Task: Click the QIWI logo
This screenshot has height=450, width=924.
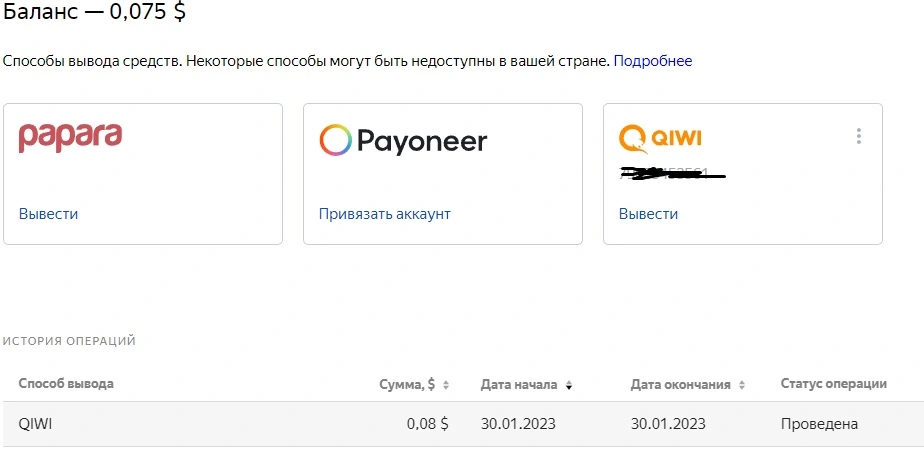Action: coord(660,138)
